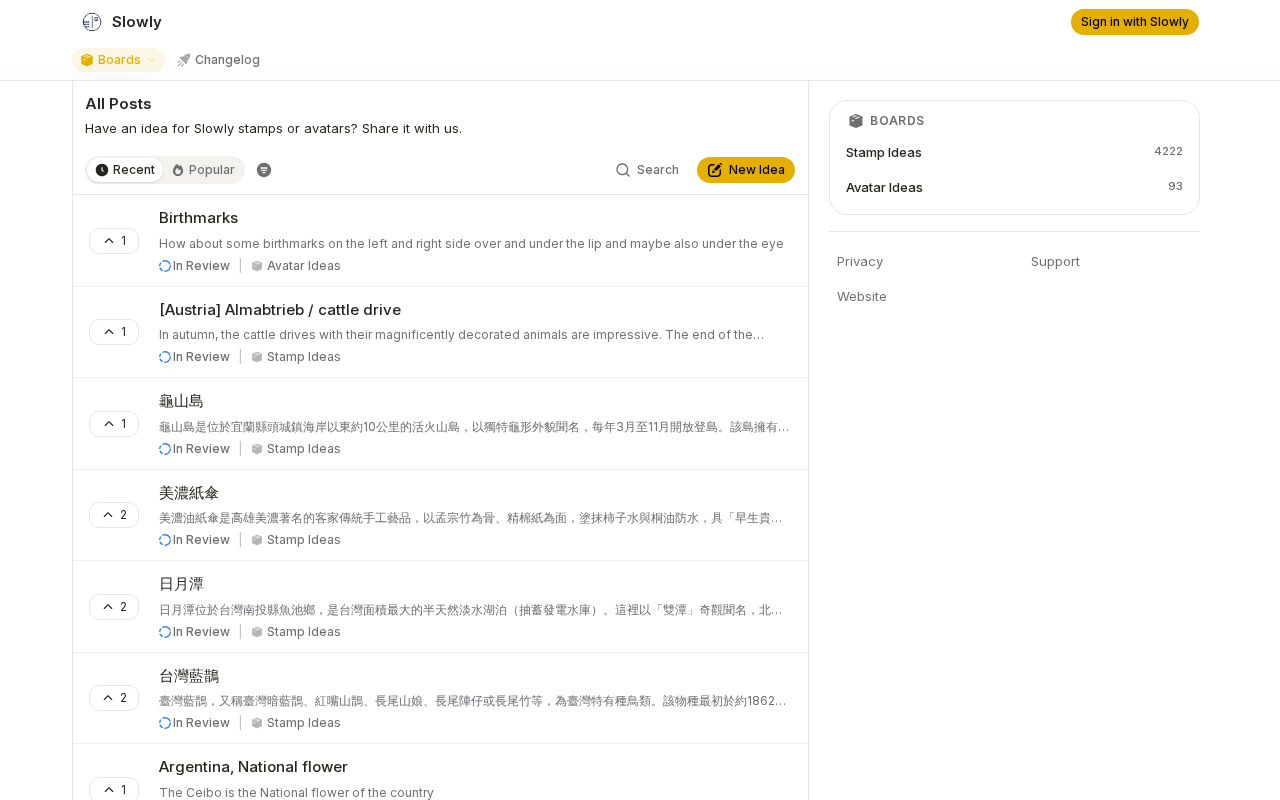Open the Argentina, National flower post

click(253, 767)
